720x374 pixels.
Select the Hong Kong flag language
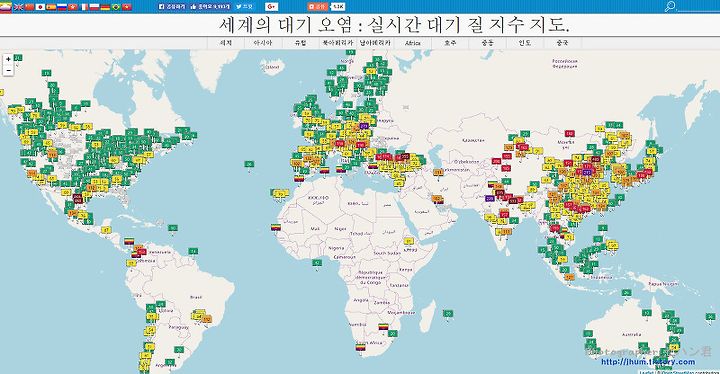coord(73,7)
